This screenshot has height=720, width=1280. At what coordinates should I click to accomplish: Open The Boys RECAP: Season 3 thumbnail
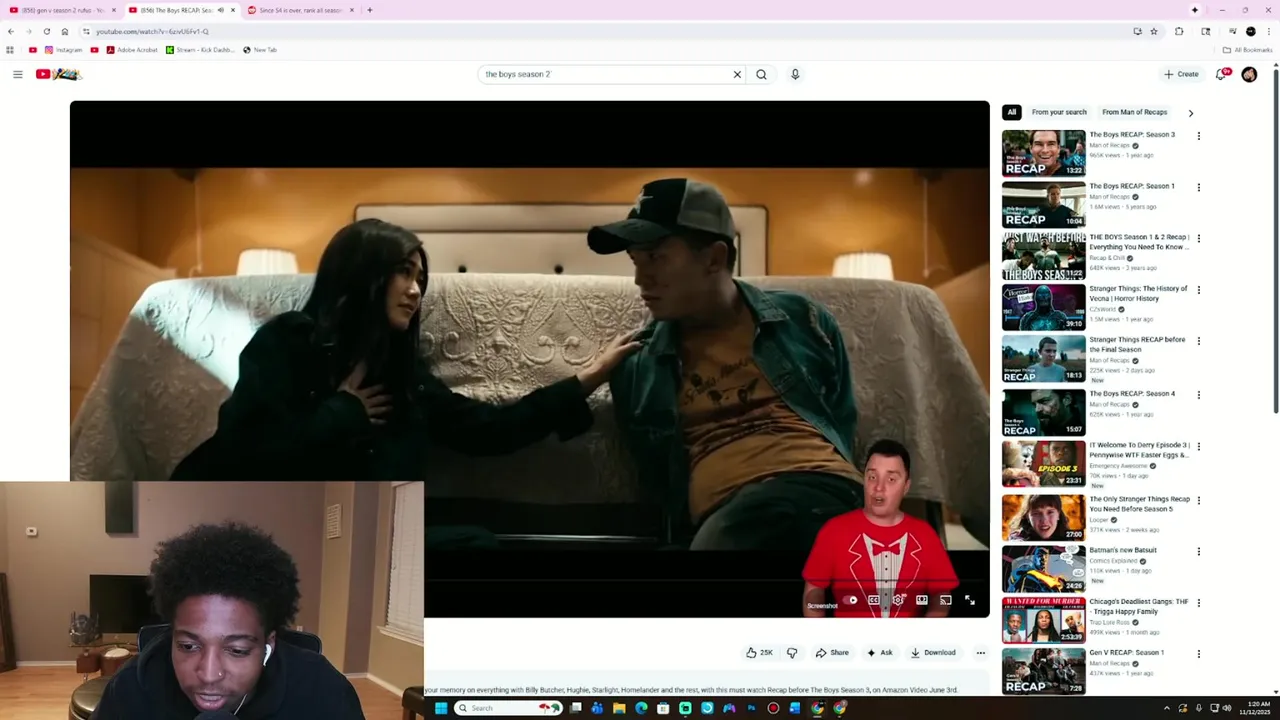coord(1043,153)
